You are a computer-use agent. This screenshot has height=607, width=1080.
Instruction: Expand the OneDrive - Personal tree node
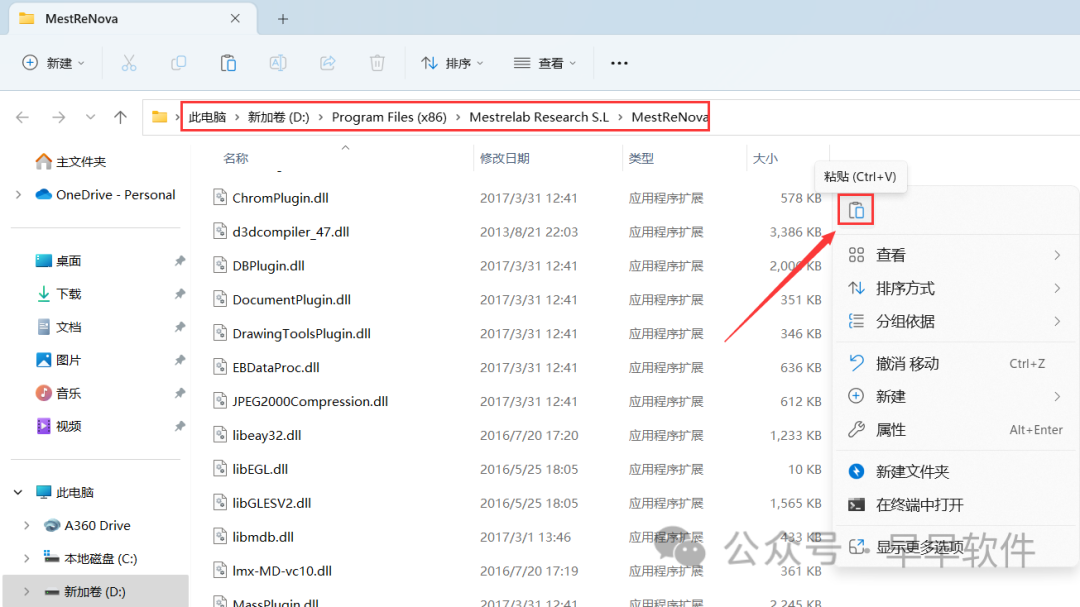pyautogui.click(x=18, y=195)
